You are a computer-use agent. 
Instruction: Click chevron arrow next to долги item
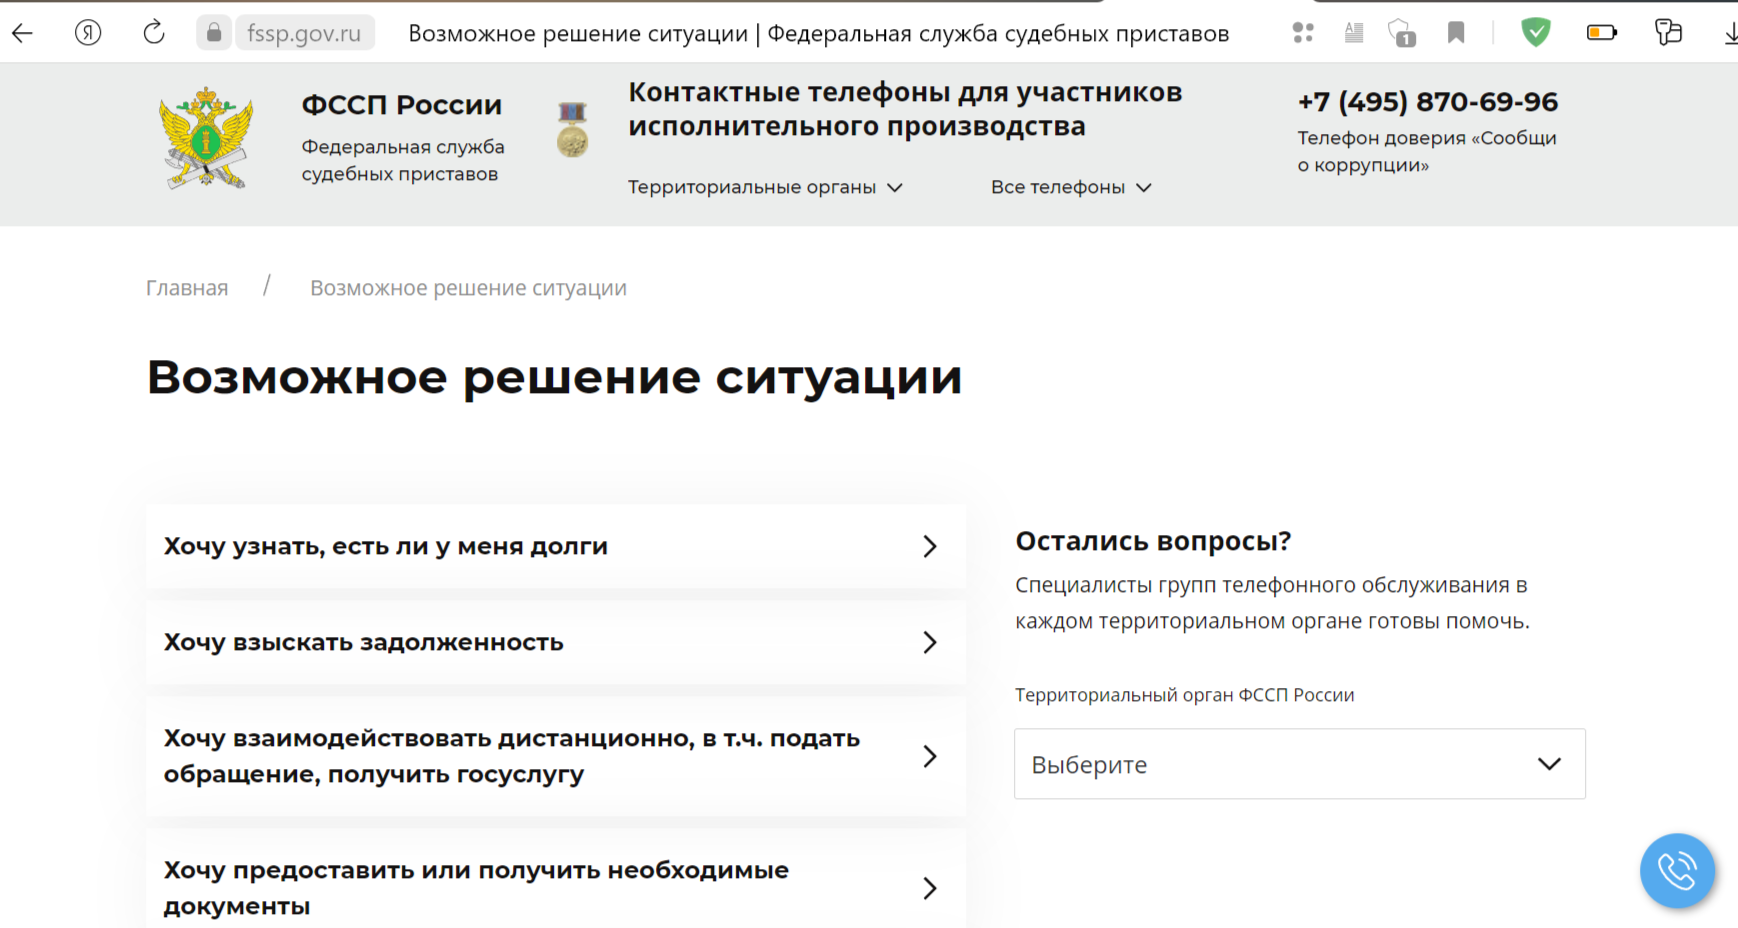tap(930, 546)
